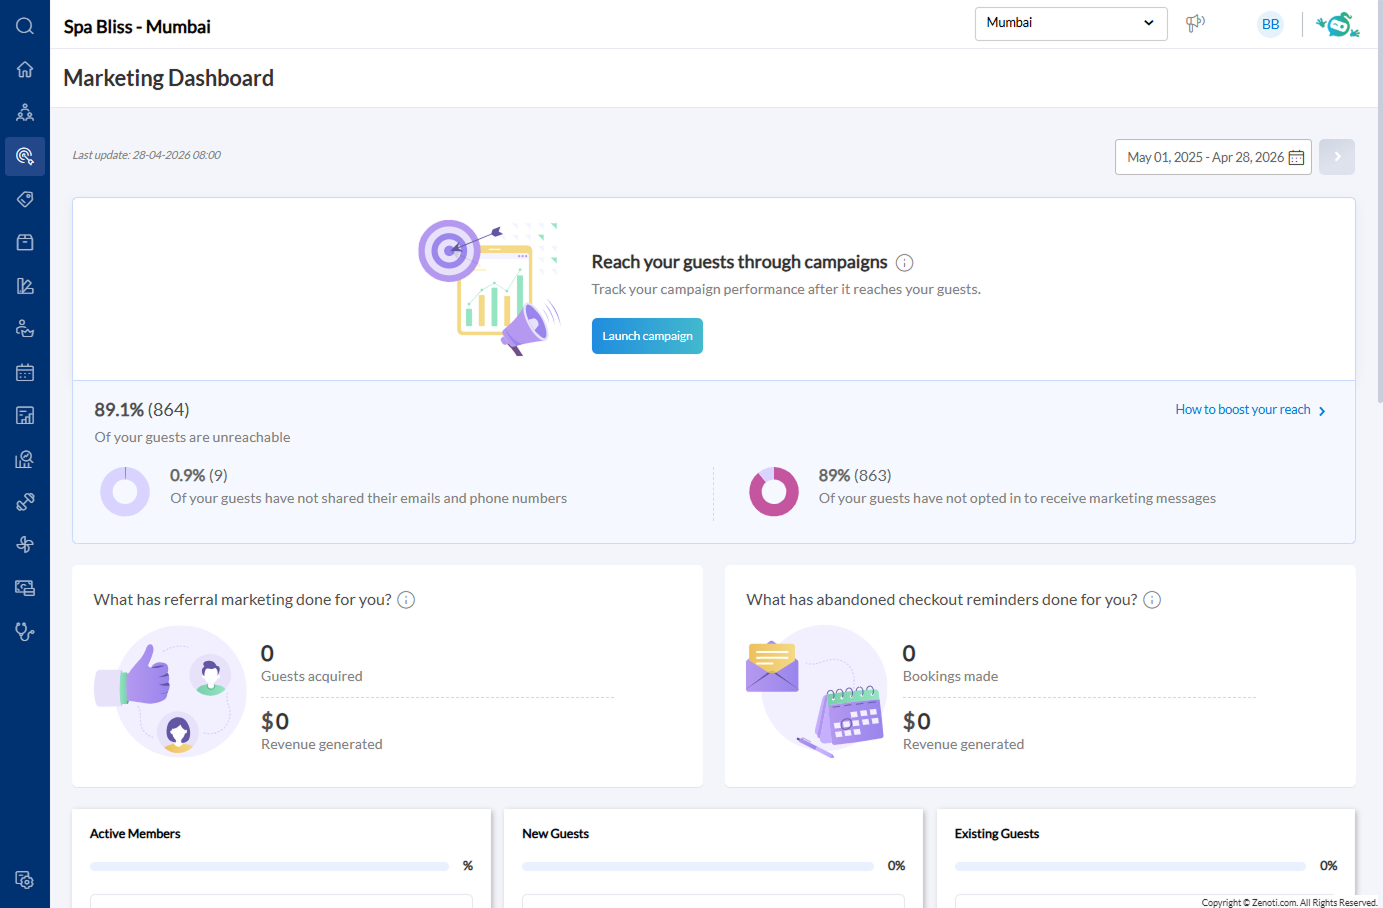Viewport: 1383px width, 908px height.
Task: Click the announcements megaphone icon in the header
Action: [x=1196, y=23]
